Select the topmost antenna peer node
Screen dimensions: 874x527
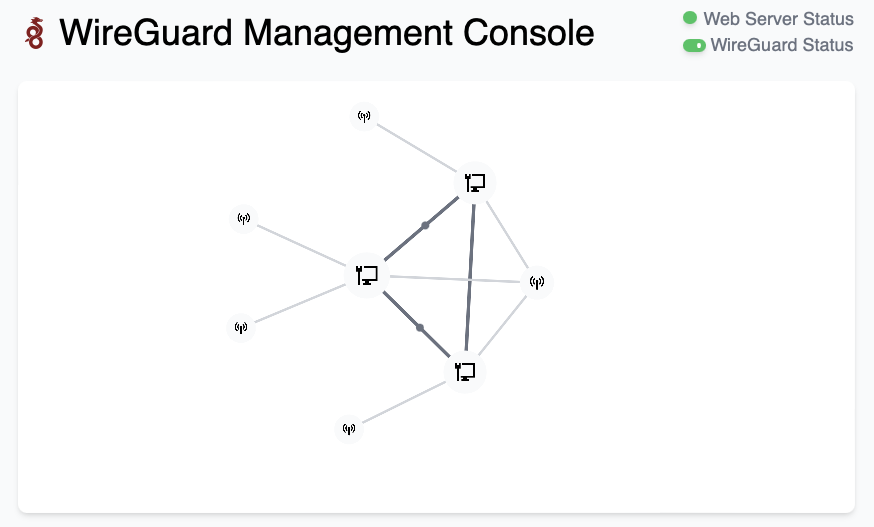click(364, 117)
